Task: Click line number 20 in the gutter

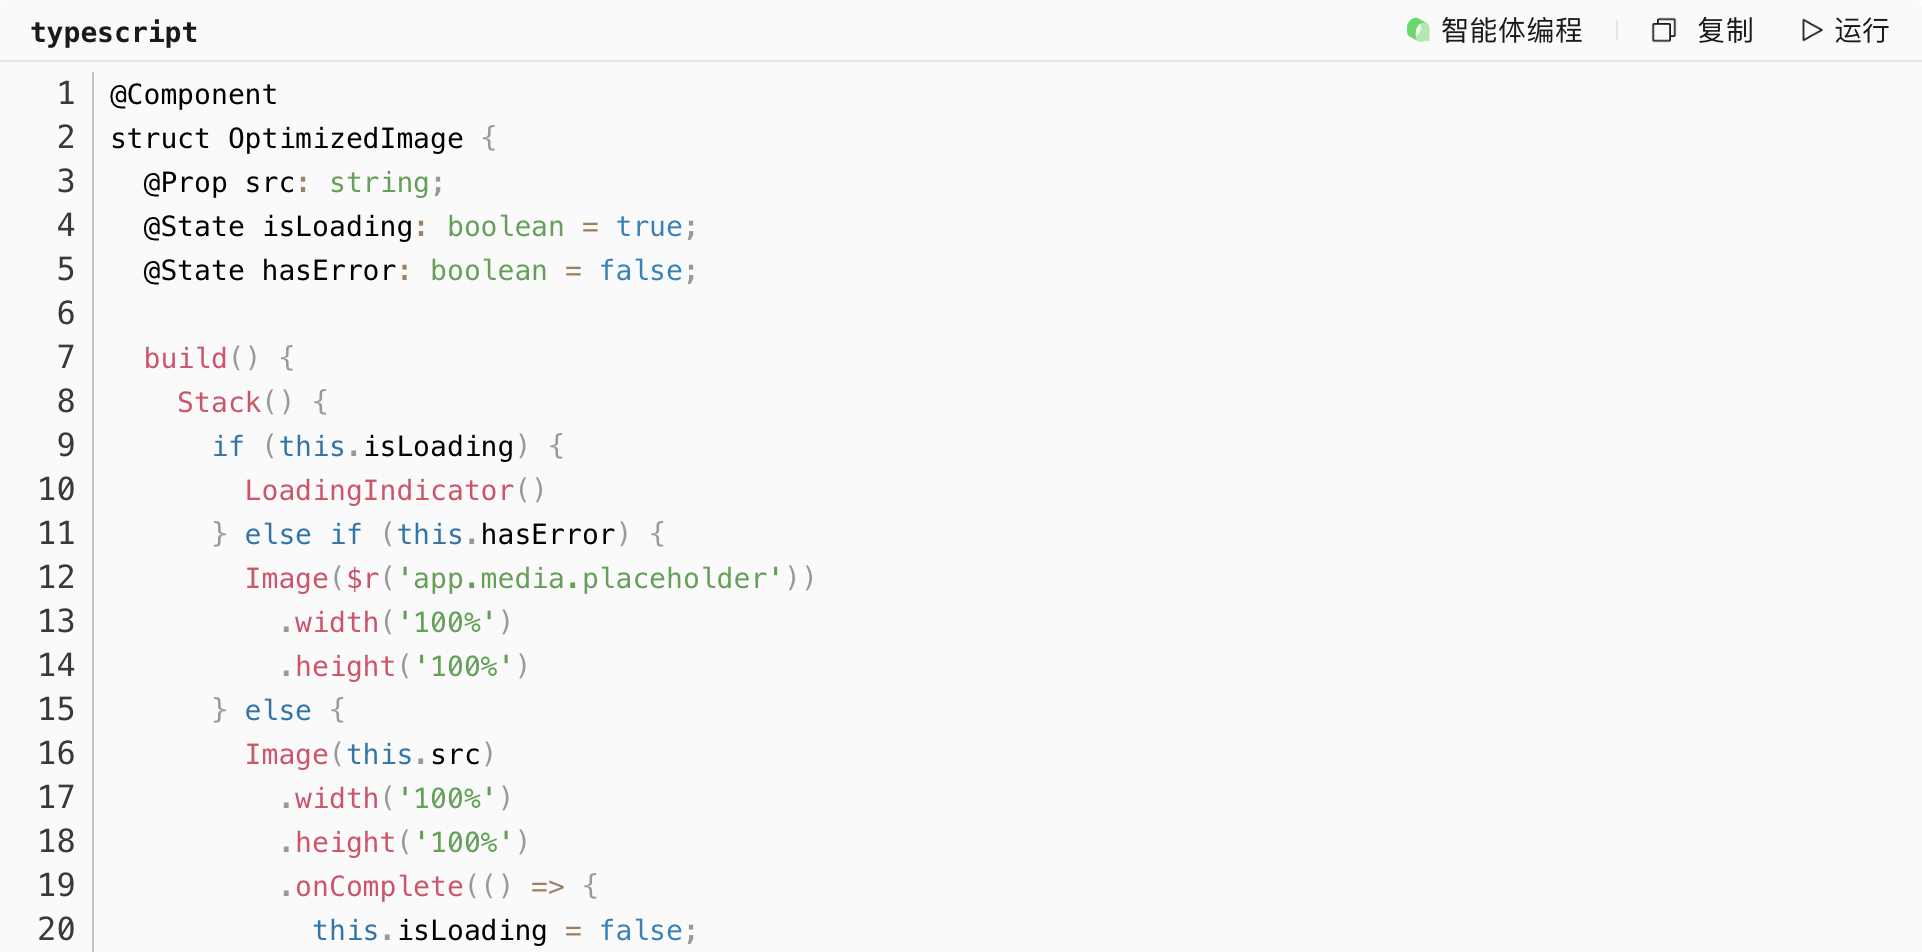Action: tap(57, 930)
